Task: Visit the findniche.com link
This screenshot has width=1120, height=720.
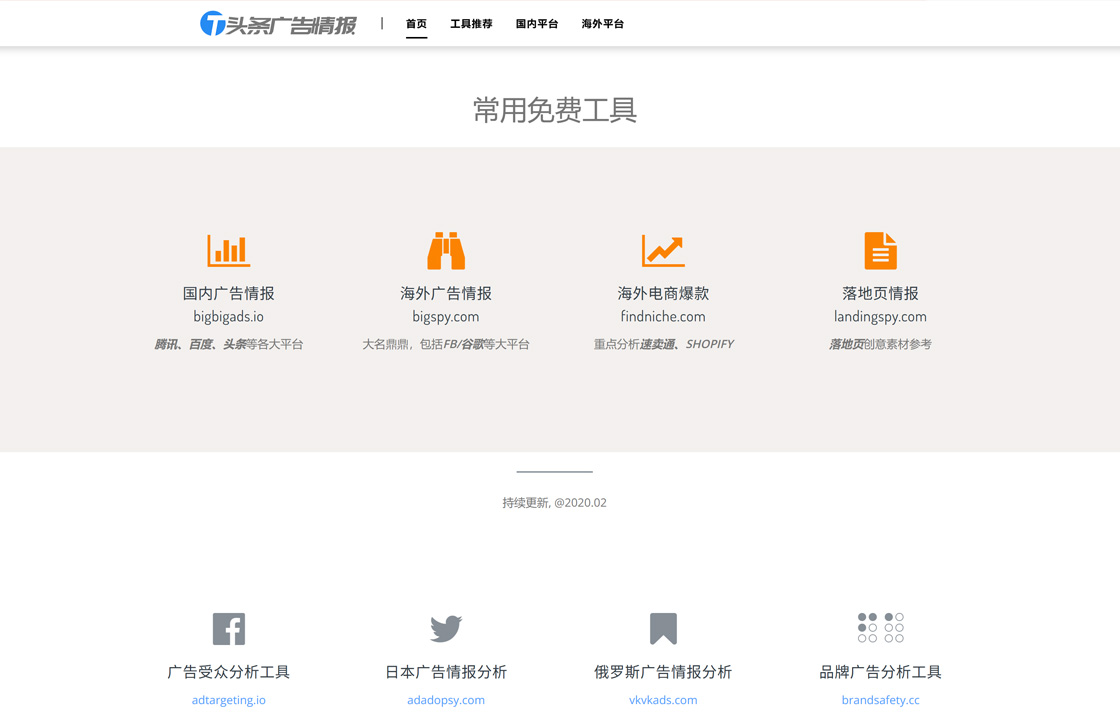Action: 663,316
